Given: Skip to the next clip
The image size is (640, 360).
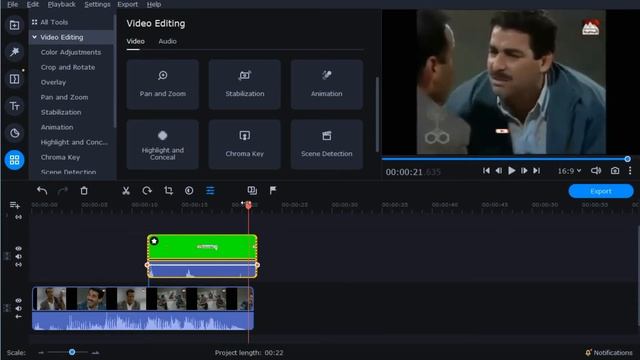Looking at the screenshot, I should pyautogui.click(x=537, y=171).
